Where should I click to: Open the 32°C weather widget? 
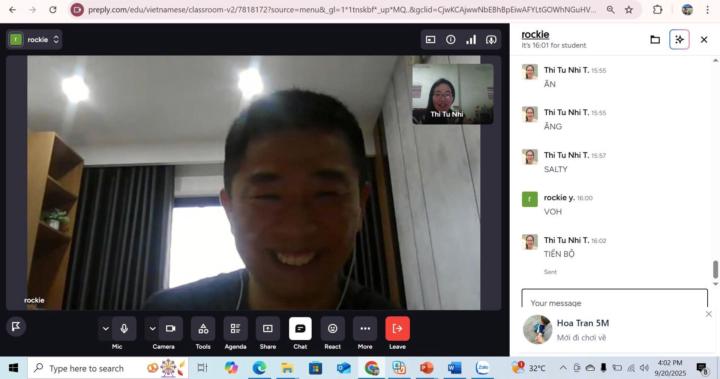pos(529,368)
